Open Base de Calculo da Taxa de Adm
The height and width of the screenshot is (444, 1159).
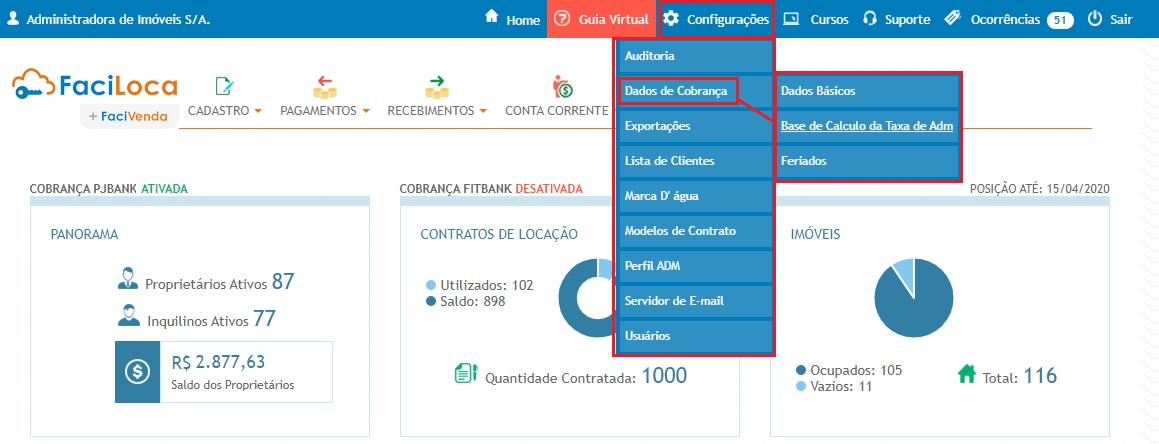(x=867, y=126)
